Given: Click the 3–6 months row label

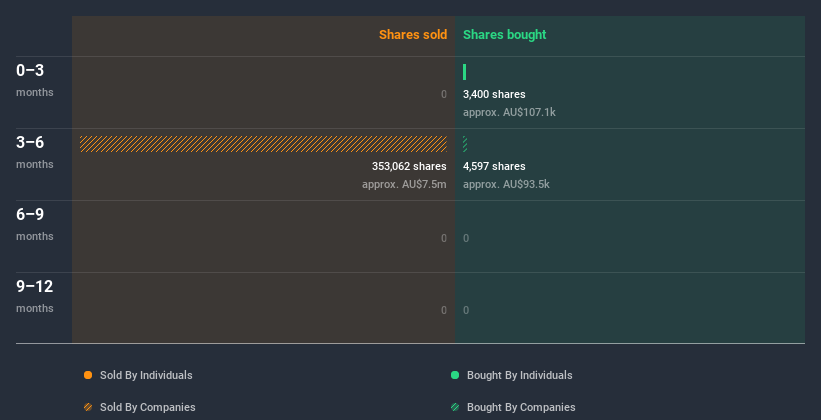Looking at the screenshot, I should click(35, 152).
